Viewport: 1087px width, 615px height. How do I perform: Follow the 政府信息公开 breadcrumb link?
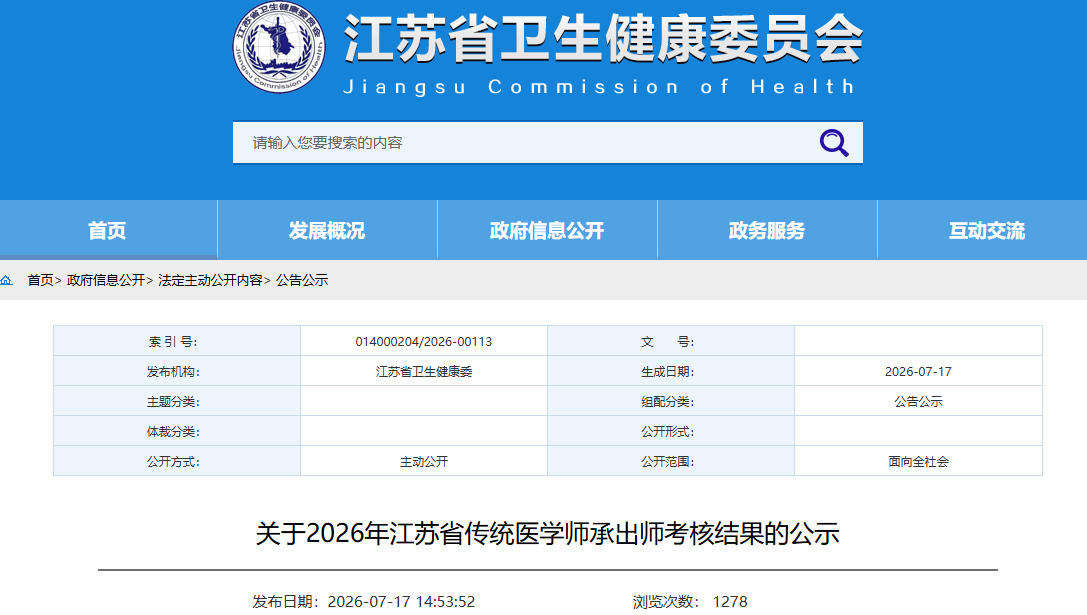click(x=106, y=280)
